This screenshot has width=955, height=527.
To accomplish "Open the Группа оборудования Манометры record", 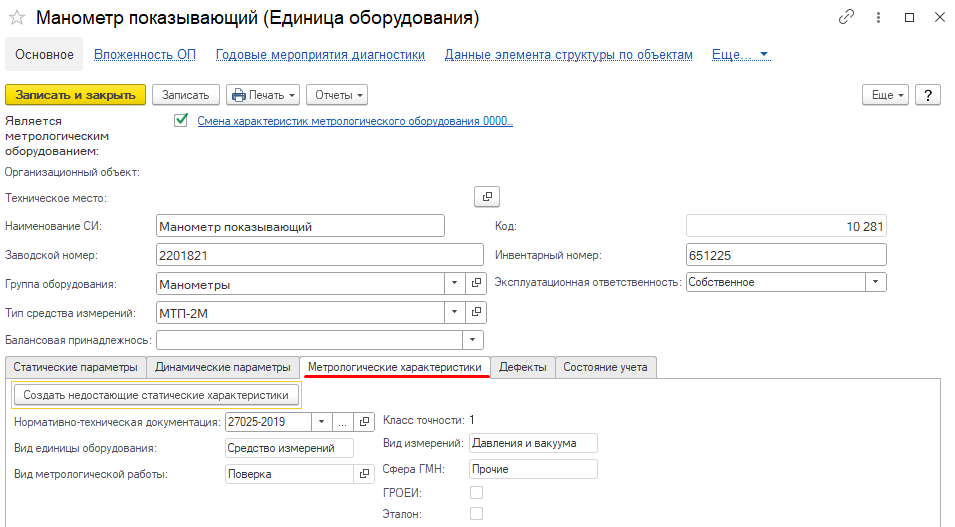I will click(x=477, y=284).
